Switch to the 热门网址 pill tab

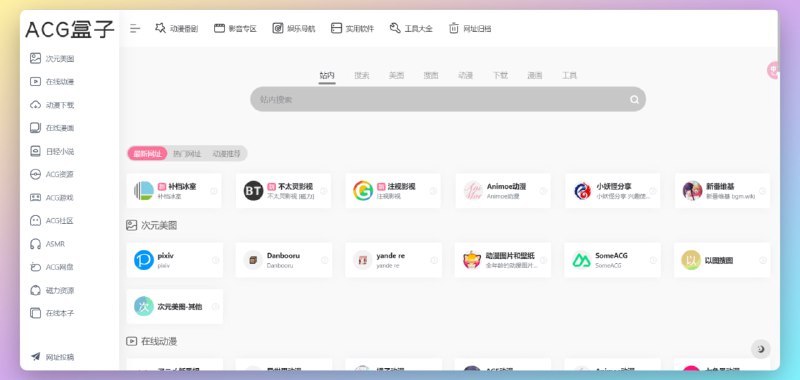(x=187, y=154)
